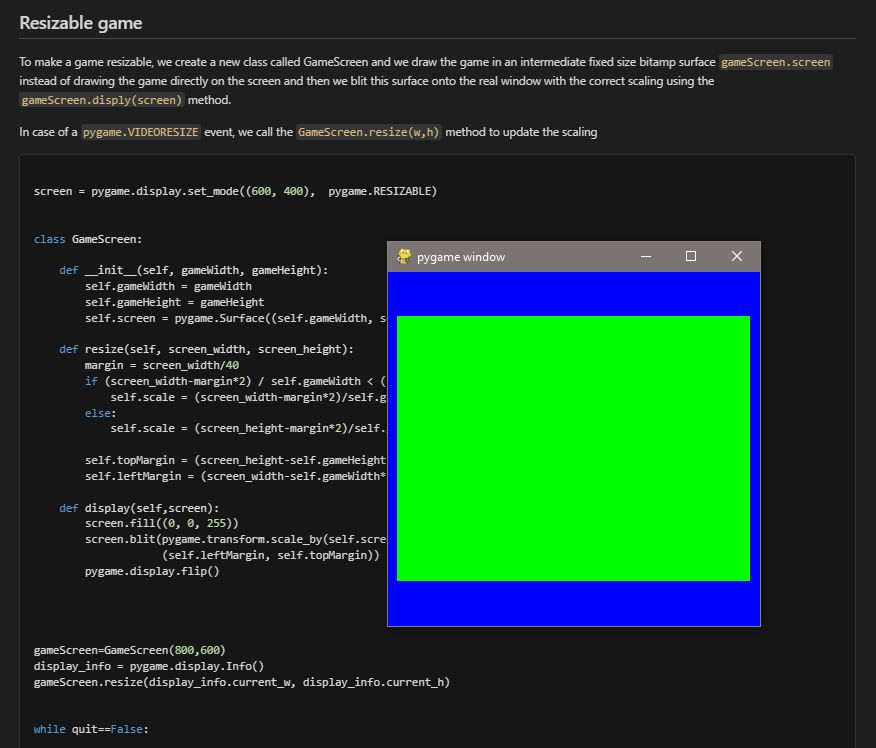Viewport: 876px width, 748px height.
Task: Click the pygame snake icon in title bar
Action: (x=404, y=256)
